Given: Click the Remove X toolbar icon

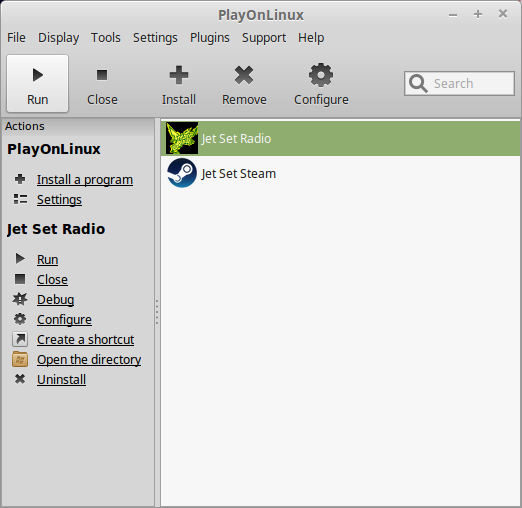Looking at the screenshot, I should click(x=244, y=75).
